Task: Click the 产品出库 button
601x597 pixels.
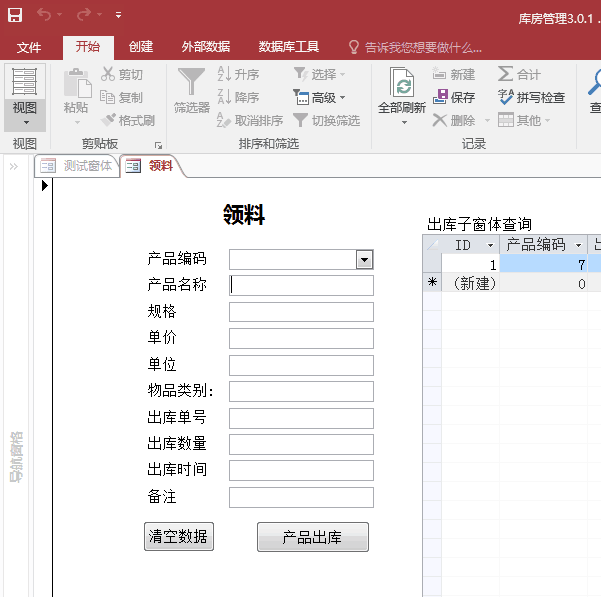Action: coord(313,537)
